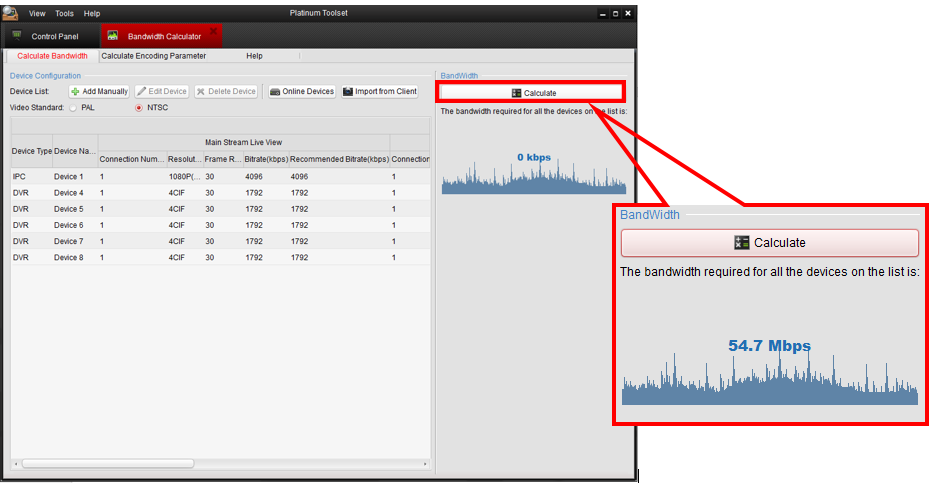This screenshot has width=935, height=496.
Task: Select the NTSC video standard
Action: [x=139, y=107]
